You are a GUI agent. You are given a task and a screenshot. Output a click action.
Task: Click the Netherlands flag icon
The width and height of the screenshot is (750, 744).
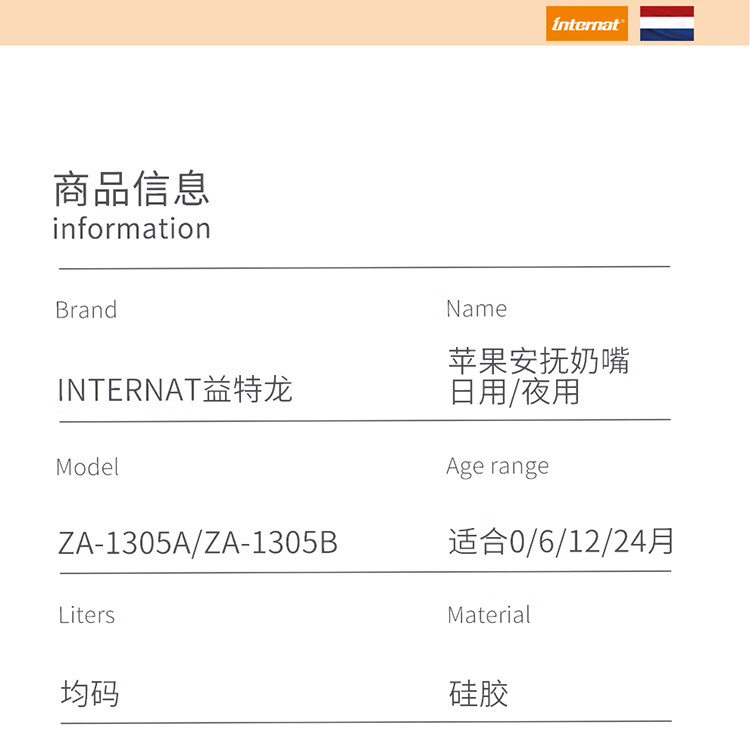click(x=667, y=23)
